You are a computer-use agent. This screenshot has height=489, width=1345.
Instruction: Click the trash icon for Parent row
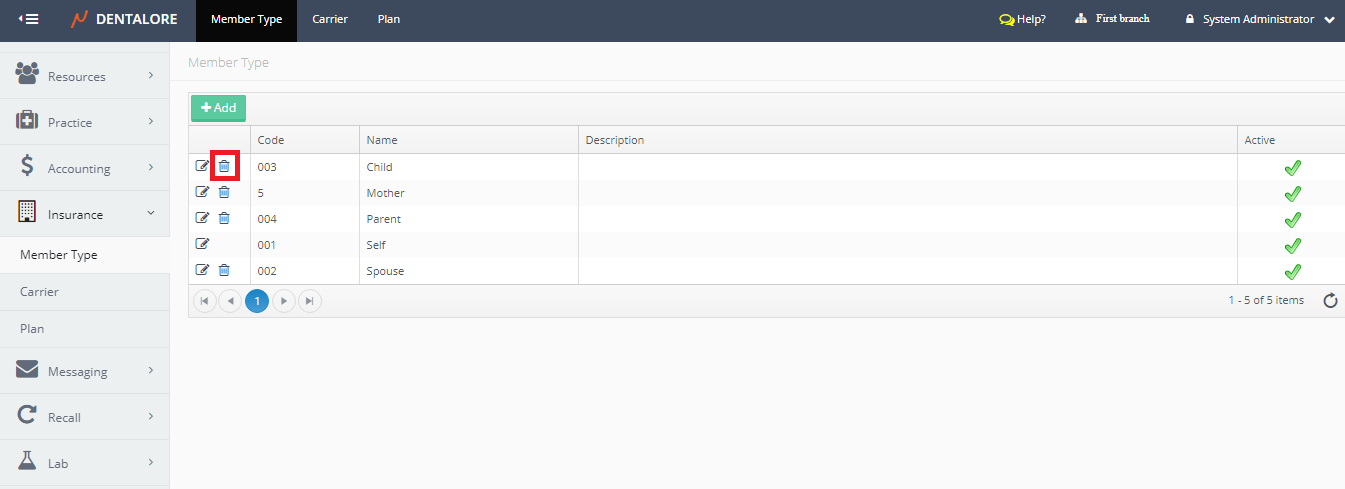224,218
